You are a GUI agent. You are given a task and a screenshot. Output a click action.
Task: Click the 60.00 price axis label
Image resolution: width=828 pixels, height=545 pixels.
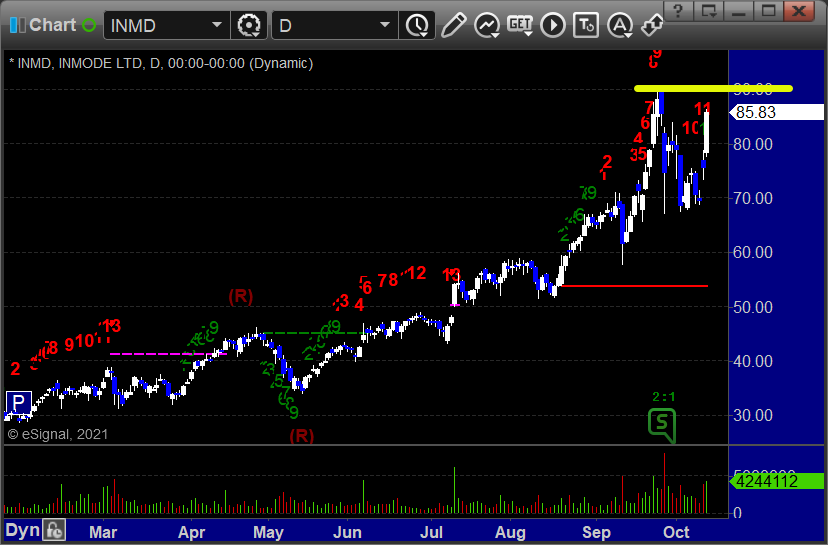tap(752, 252)
